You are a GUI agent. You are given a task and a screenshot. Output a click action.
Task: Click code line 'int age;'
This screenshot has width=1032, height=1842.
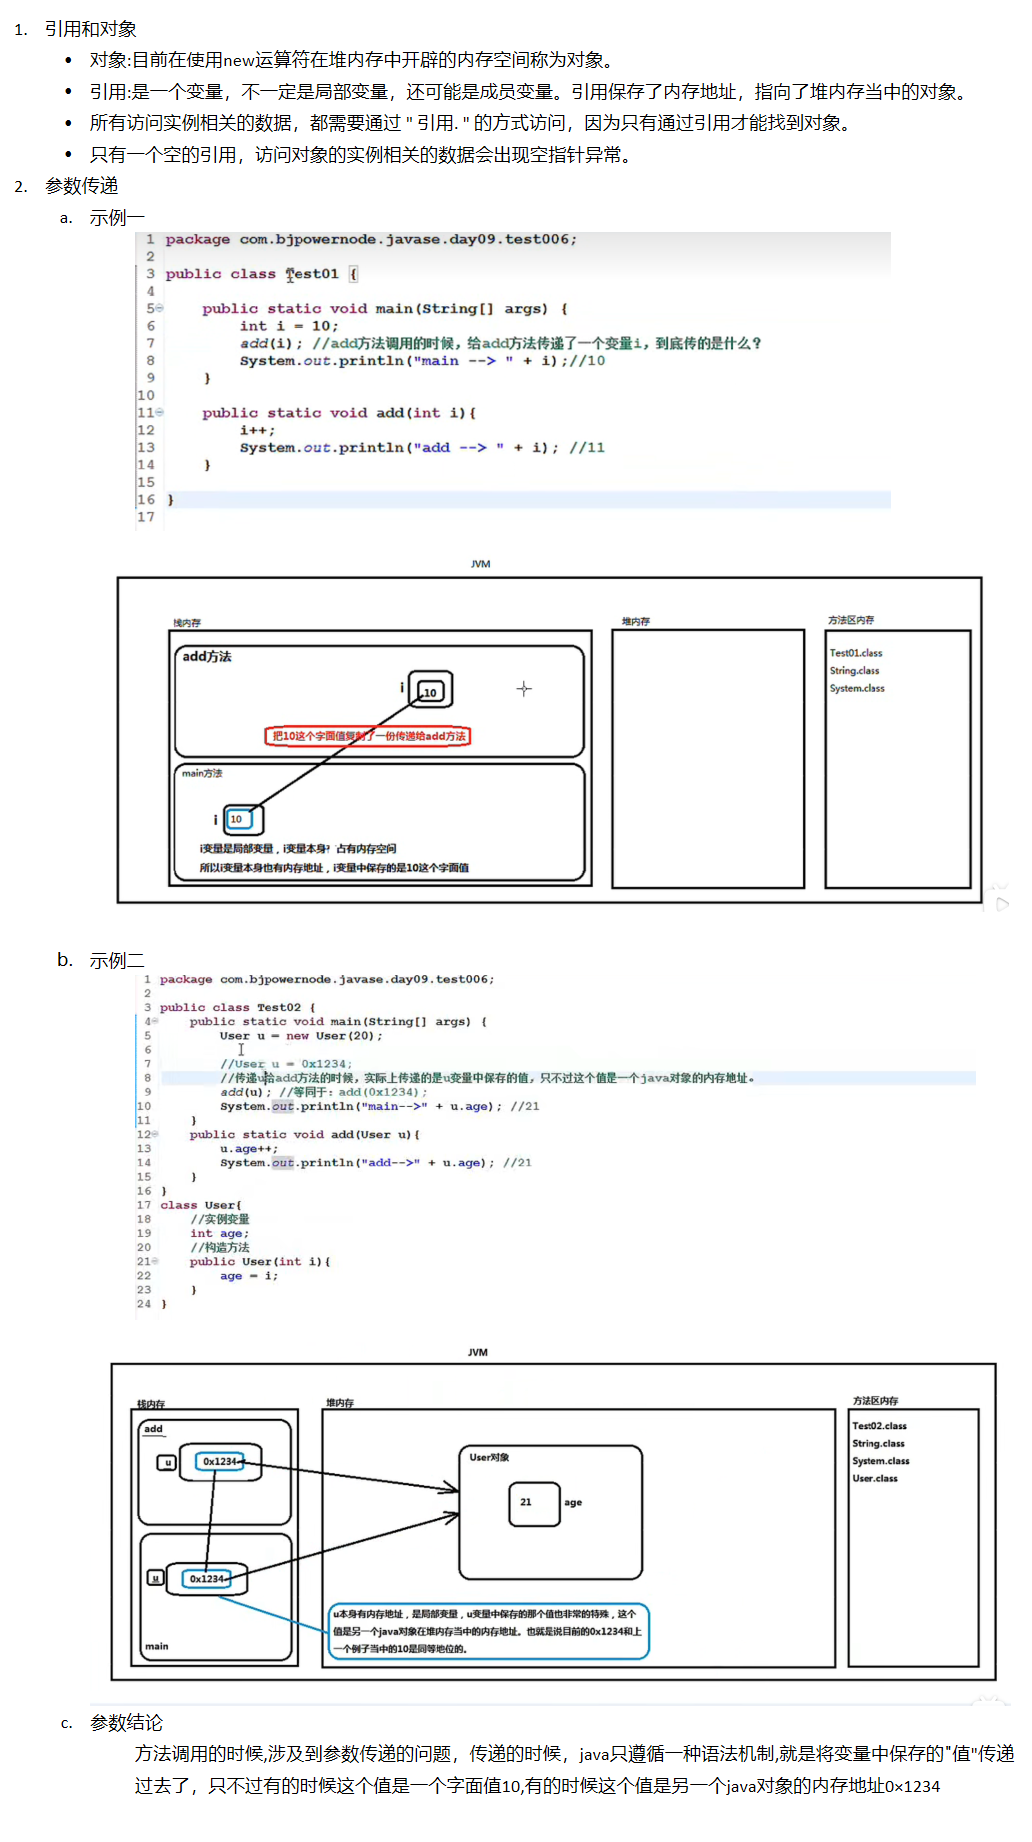pos(219,1233)
